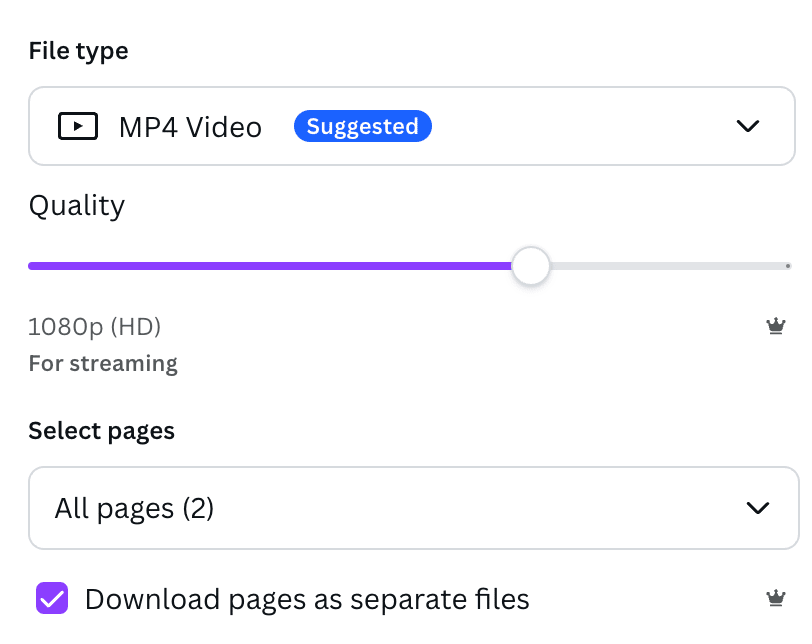Click the Select pages heading
The image size is (812, 644).
102,431
